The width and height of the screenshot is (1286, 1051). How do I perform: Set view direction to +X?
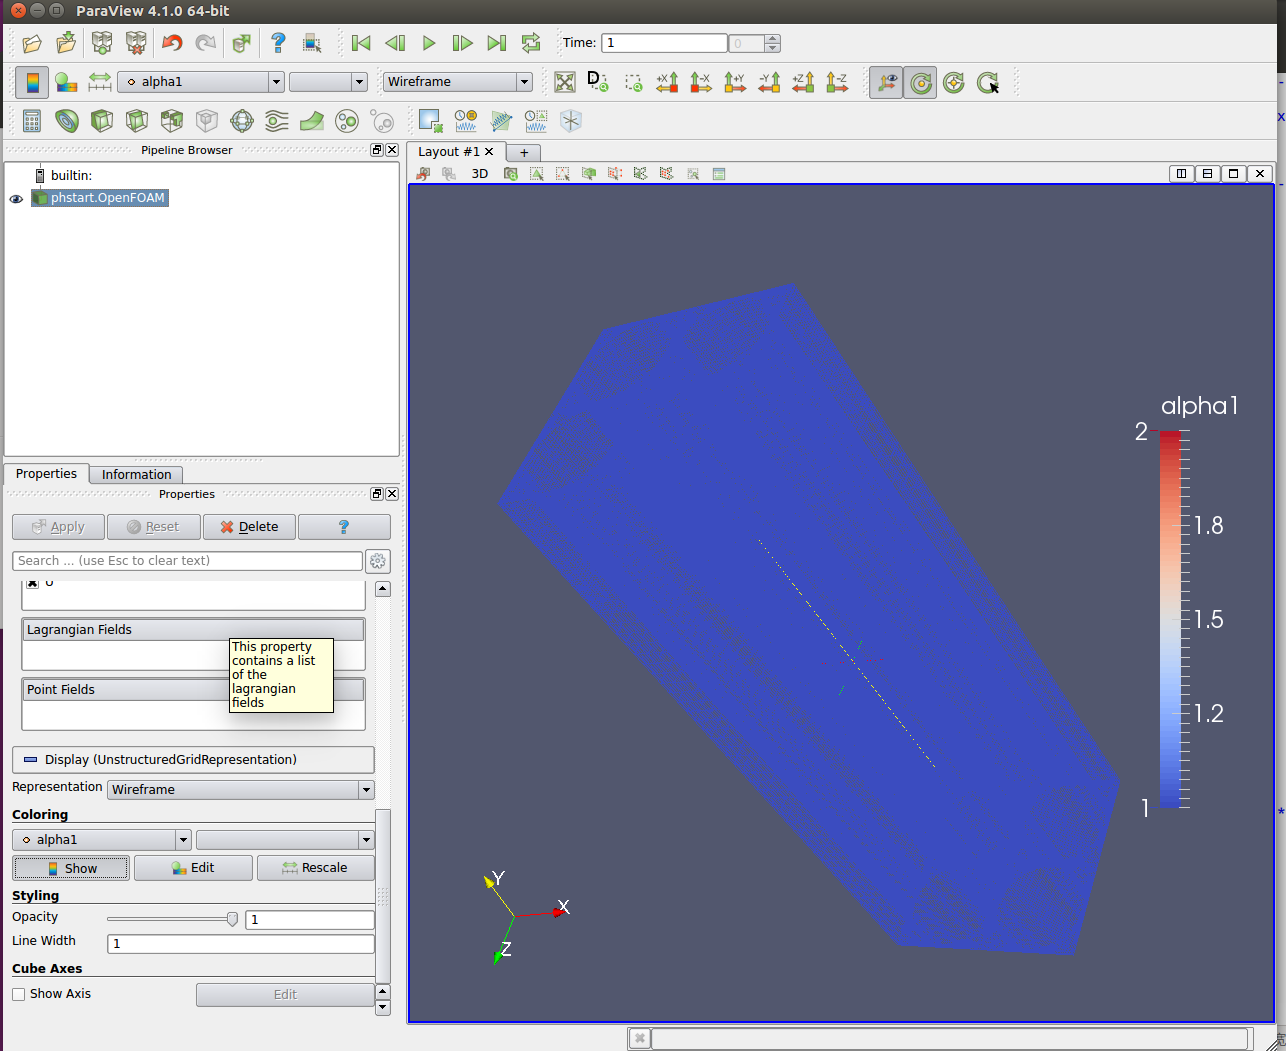pos(667,82)
